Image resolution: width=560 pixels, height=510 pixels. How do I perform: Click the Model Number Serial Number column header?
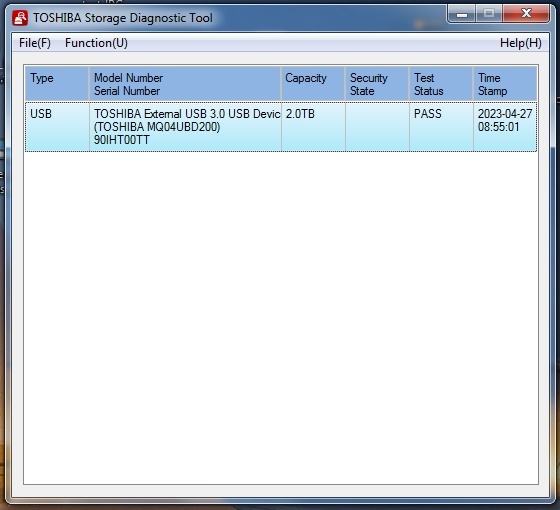tap(185, 83)
